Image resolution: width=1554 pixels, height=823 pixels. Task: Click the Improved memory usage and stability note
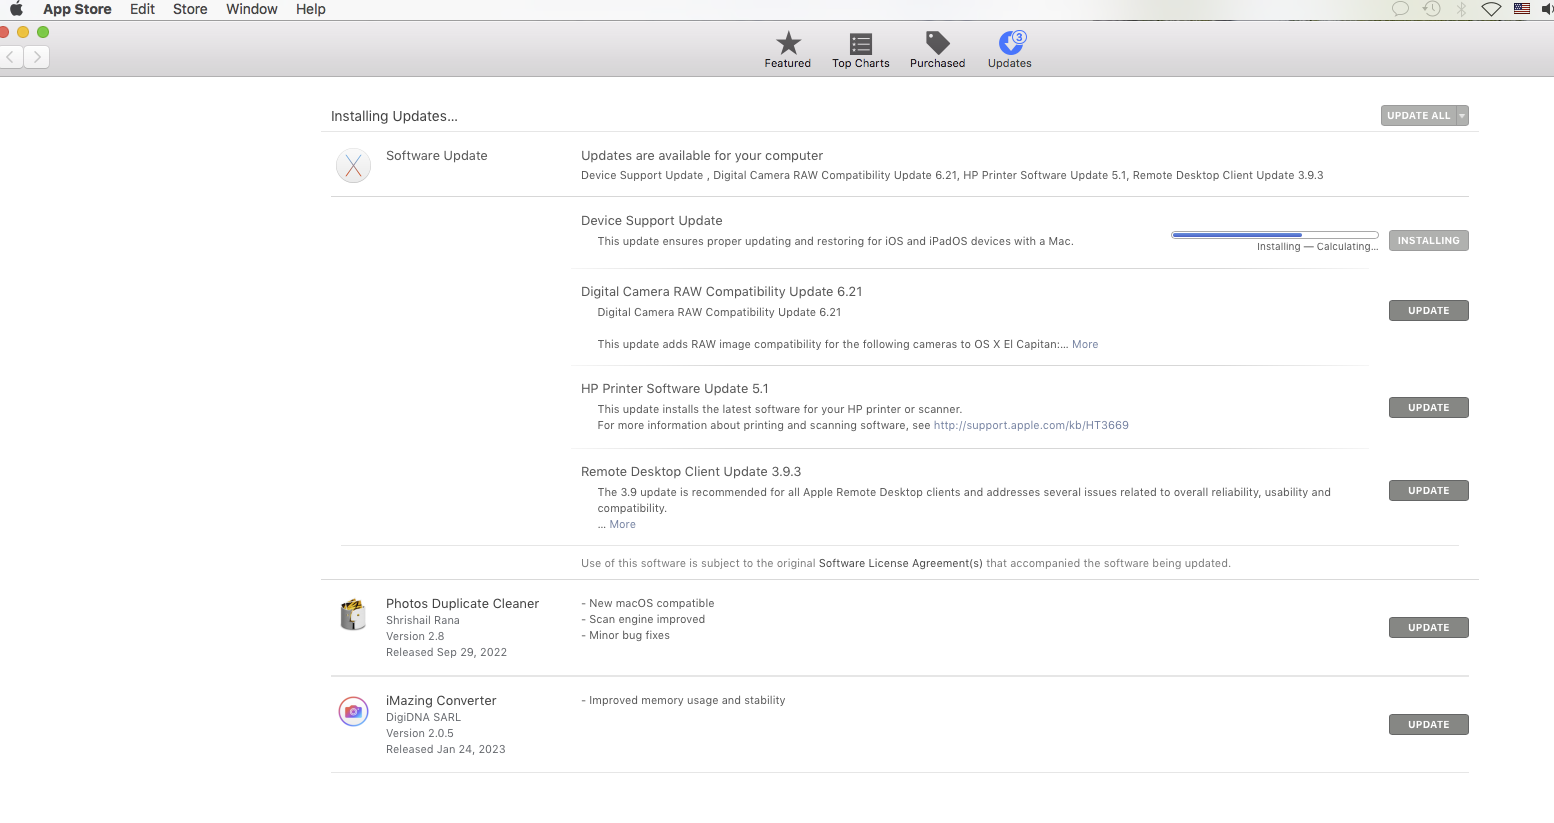click(x=684, y=700)
